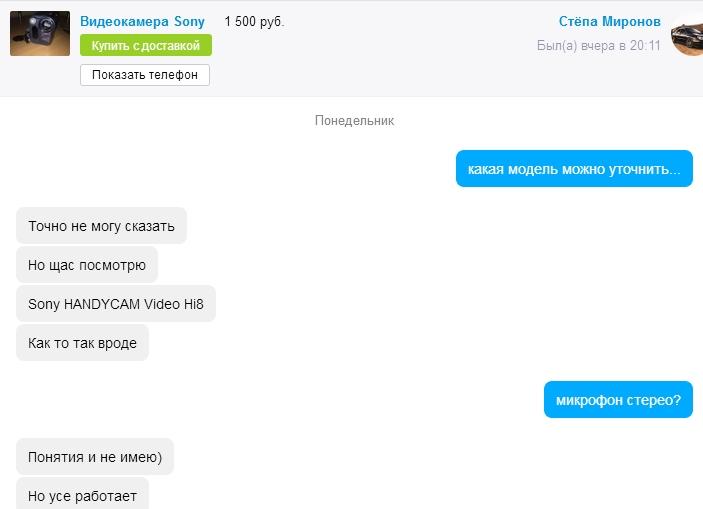Click the Видеокамера Sony listing title
Screen dimensions: 703x509
point(142,21)
